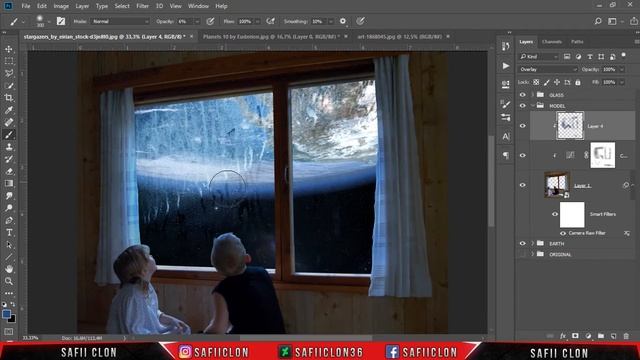
Task: Open the Paragraph panel icon
Action: tap(506, 156)
